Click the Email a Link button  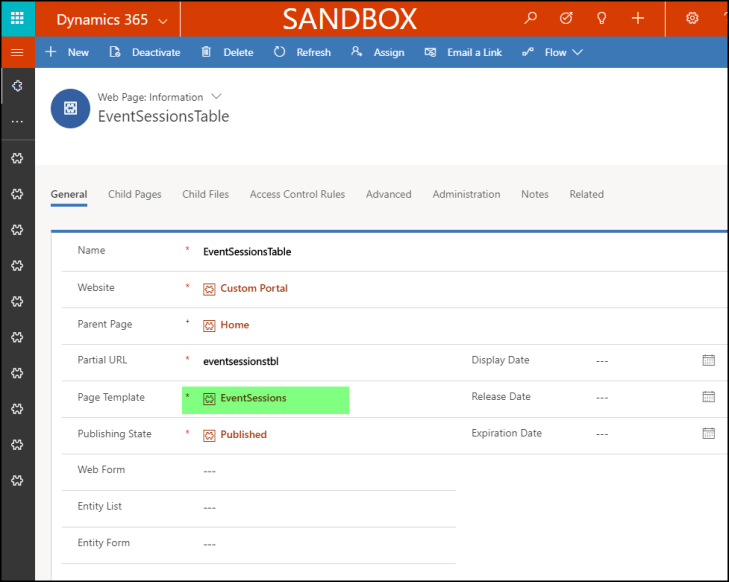tap(463, 52)
